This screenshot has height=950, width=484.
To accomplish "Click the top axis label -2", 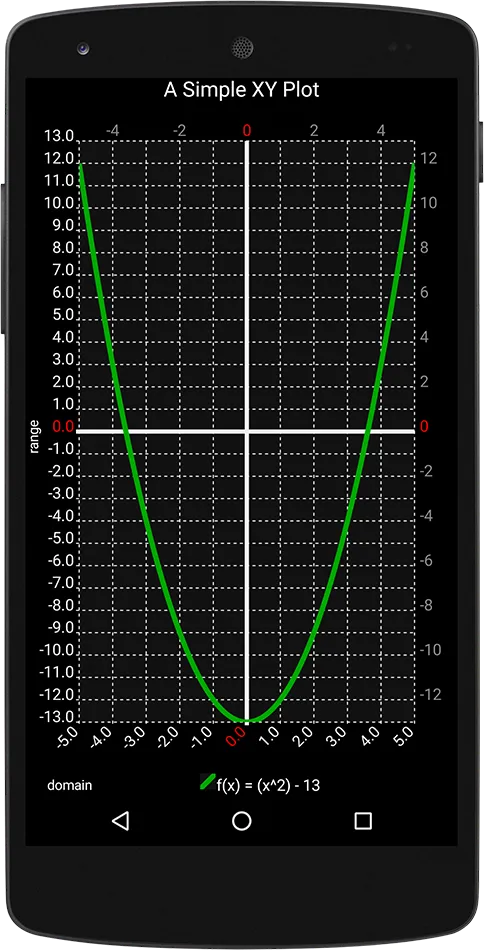I will [179, 130].
